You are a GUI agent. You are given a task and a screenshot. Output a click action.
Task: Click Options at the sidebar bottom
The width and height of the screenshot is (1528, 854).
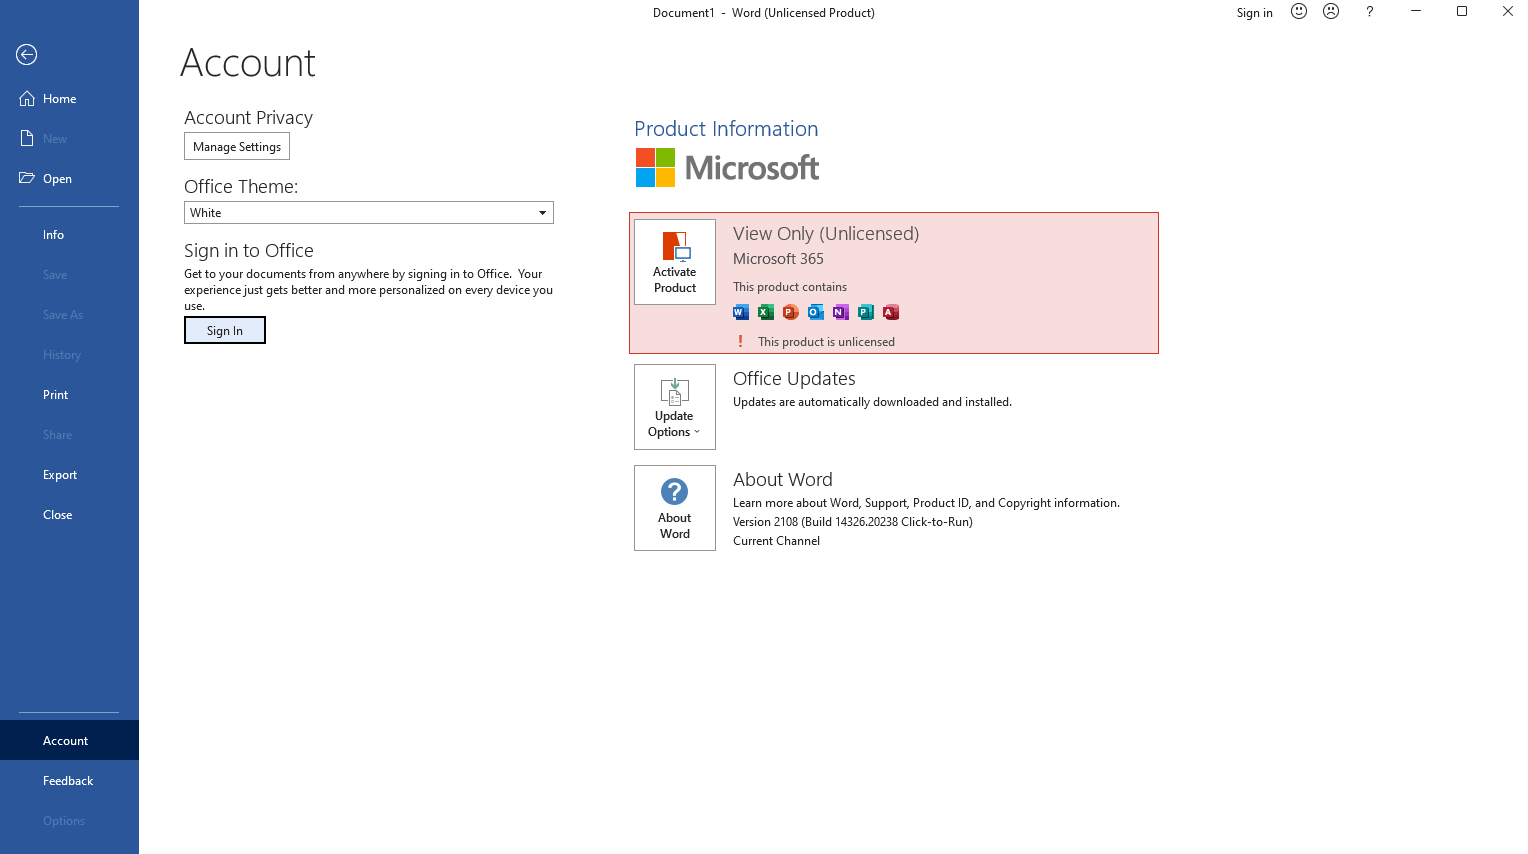tap(69, 821)
